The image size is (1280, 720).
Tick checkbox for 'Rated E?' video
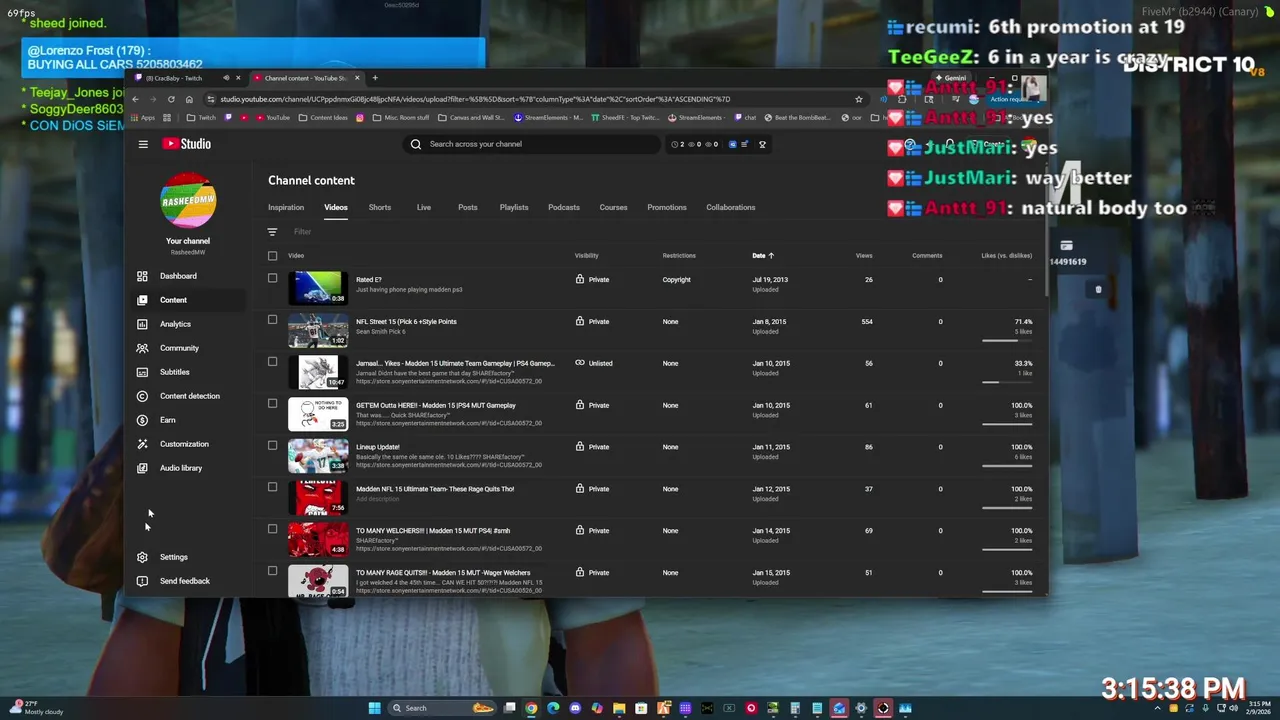[272, 278]
